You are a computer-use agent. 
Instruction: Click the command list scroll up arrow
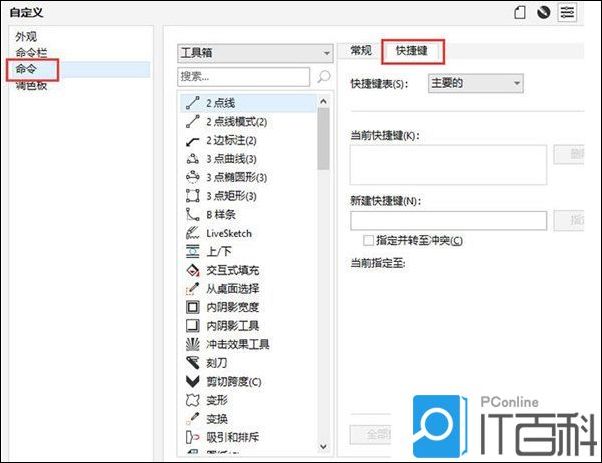click(323, 101)
